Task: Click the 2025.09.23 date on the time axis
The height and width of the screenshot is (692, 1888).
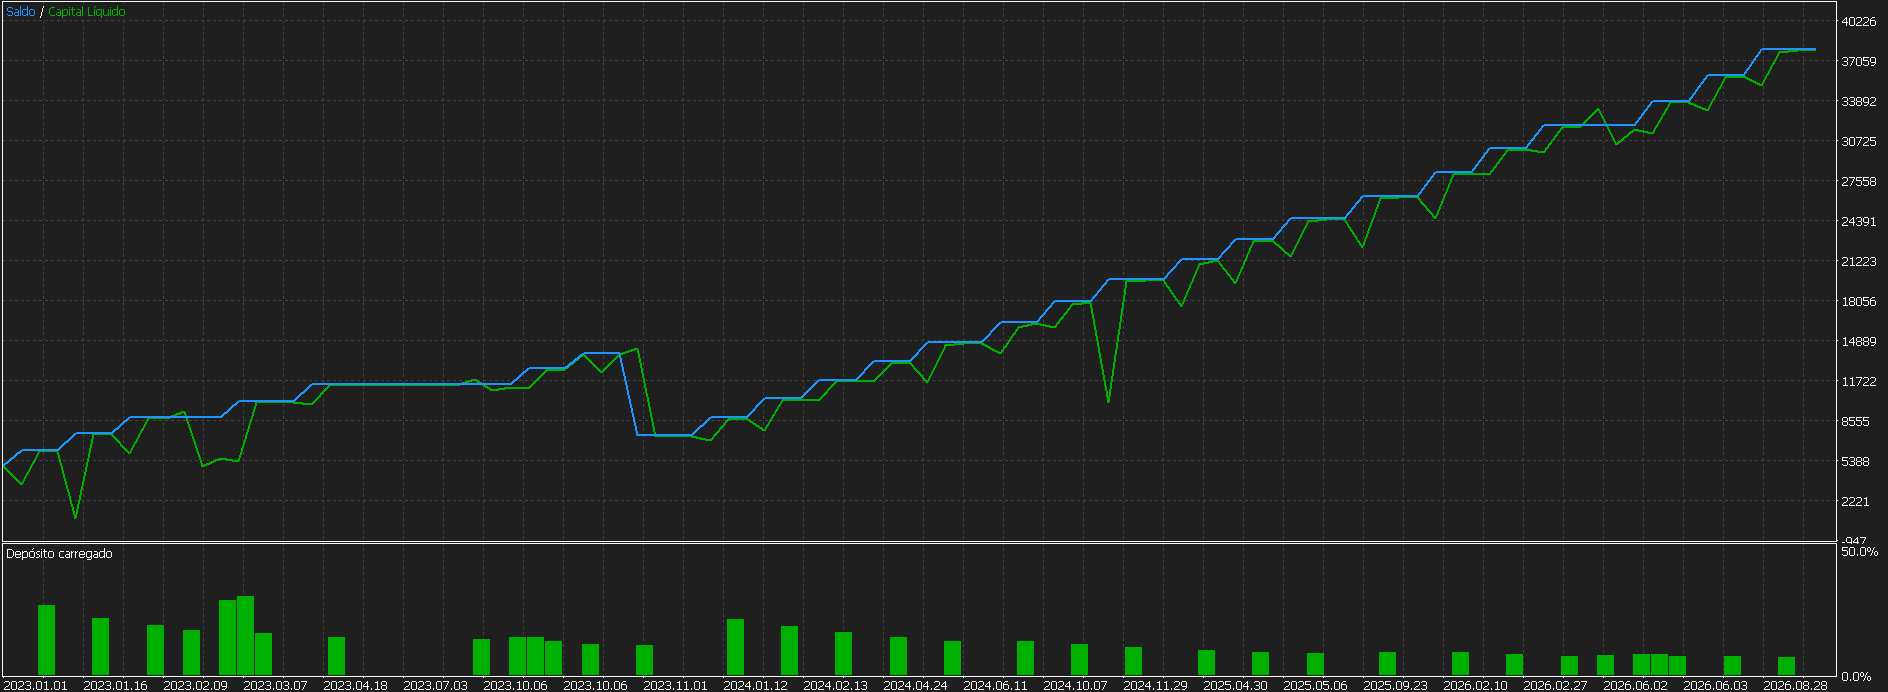Action: (1396, 685)
